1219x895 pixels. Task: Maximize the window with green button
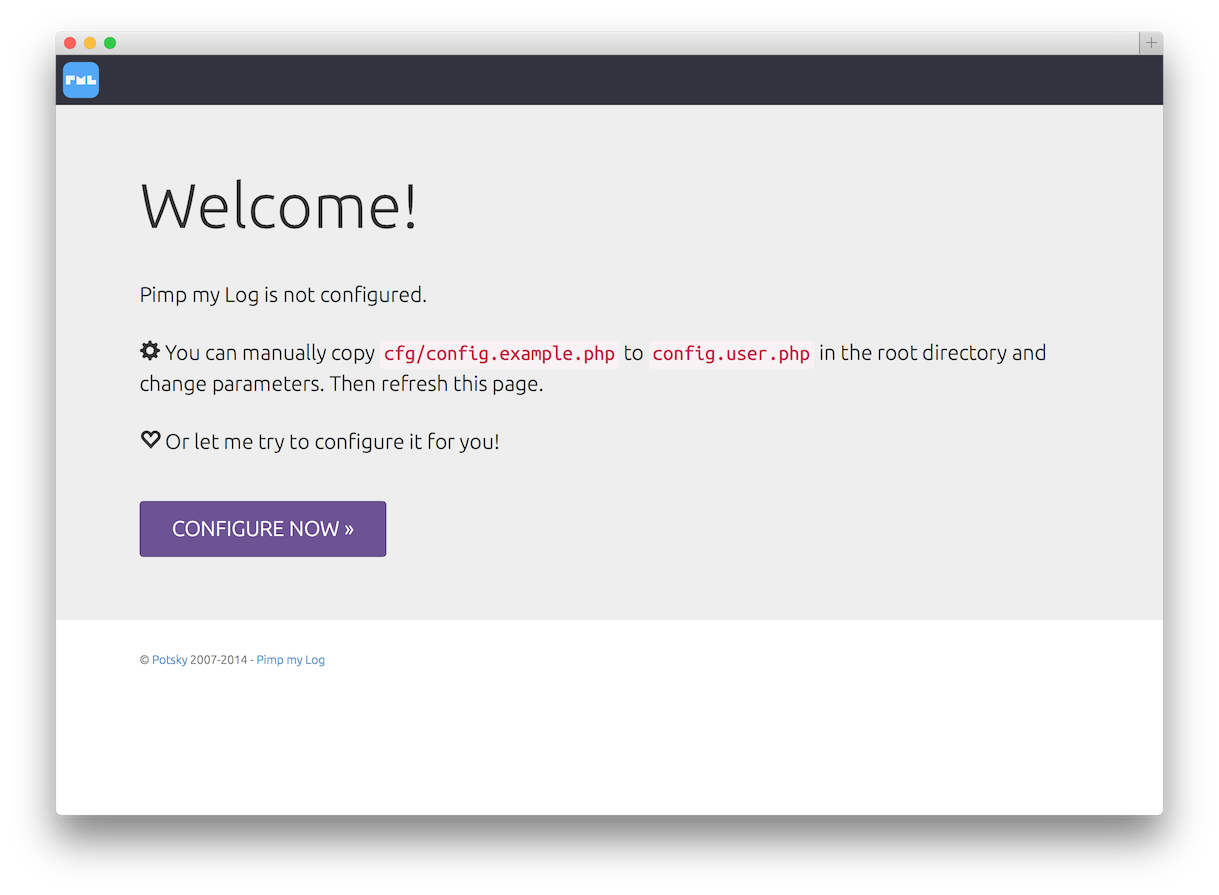coord(110,43)
